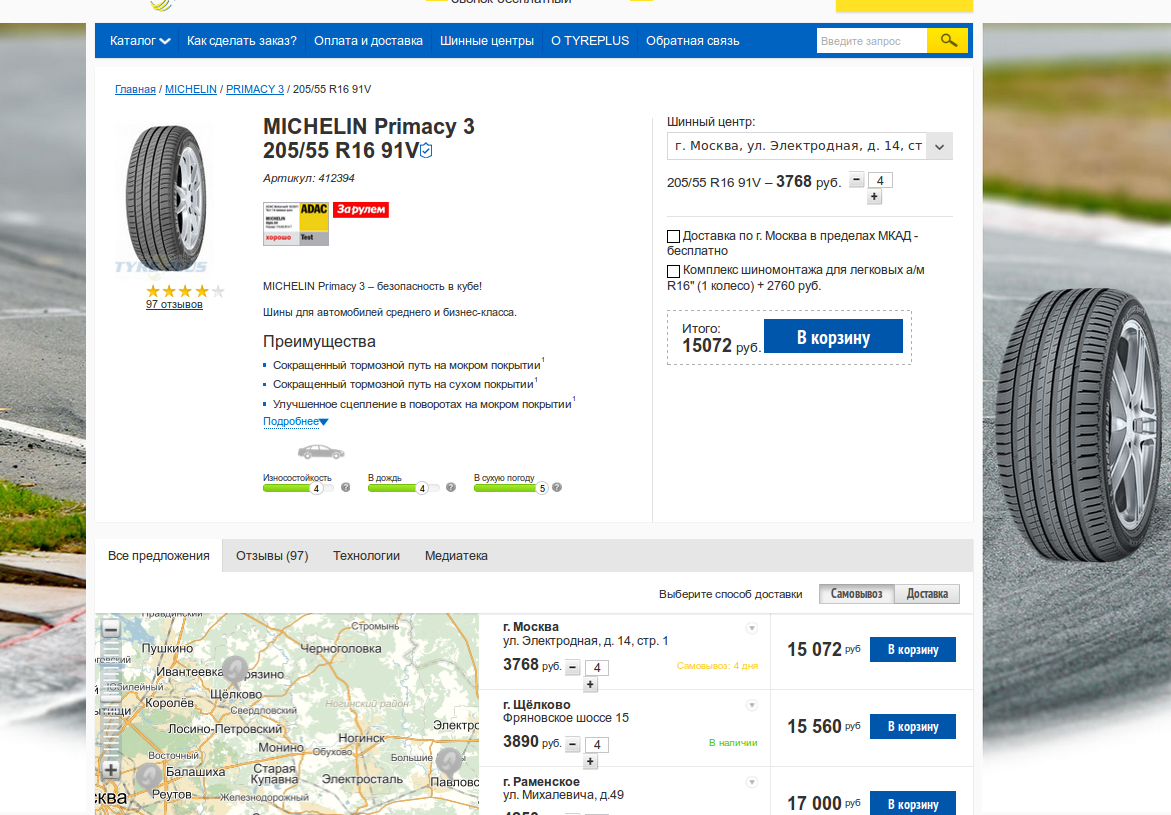Open the Каталог dropdown menu
1171x815 pixels.
(x=140, y=40)
